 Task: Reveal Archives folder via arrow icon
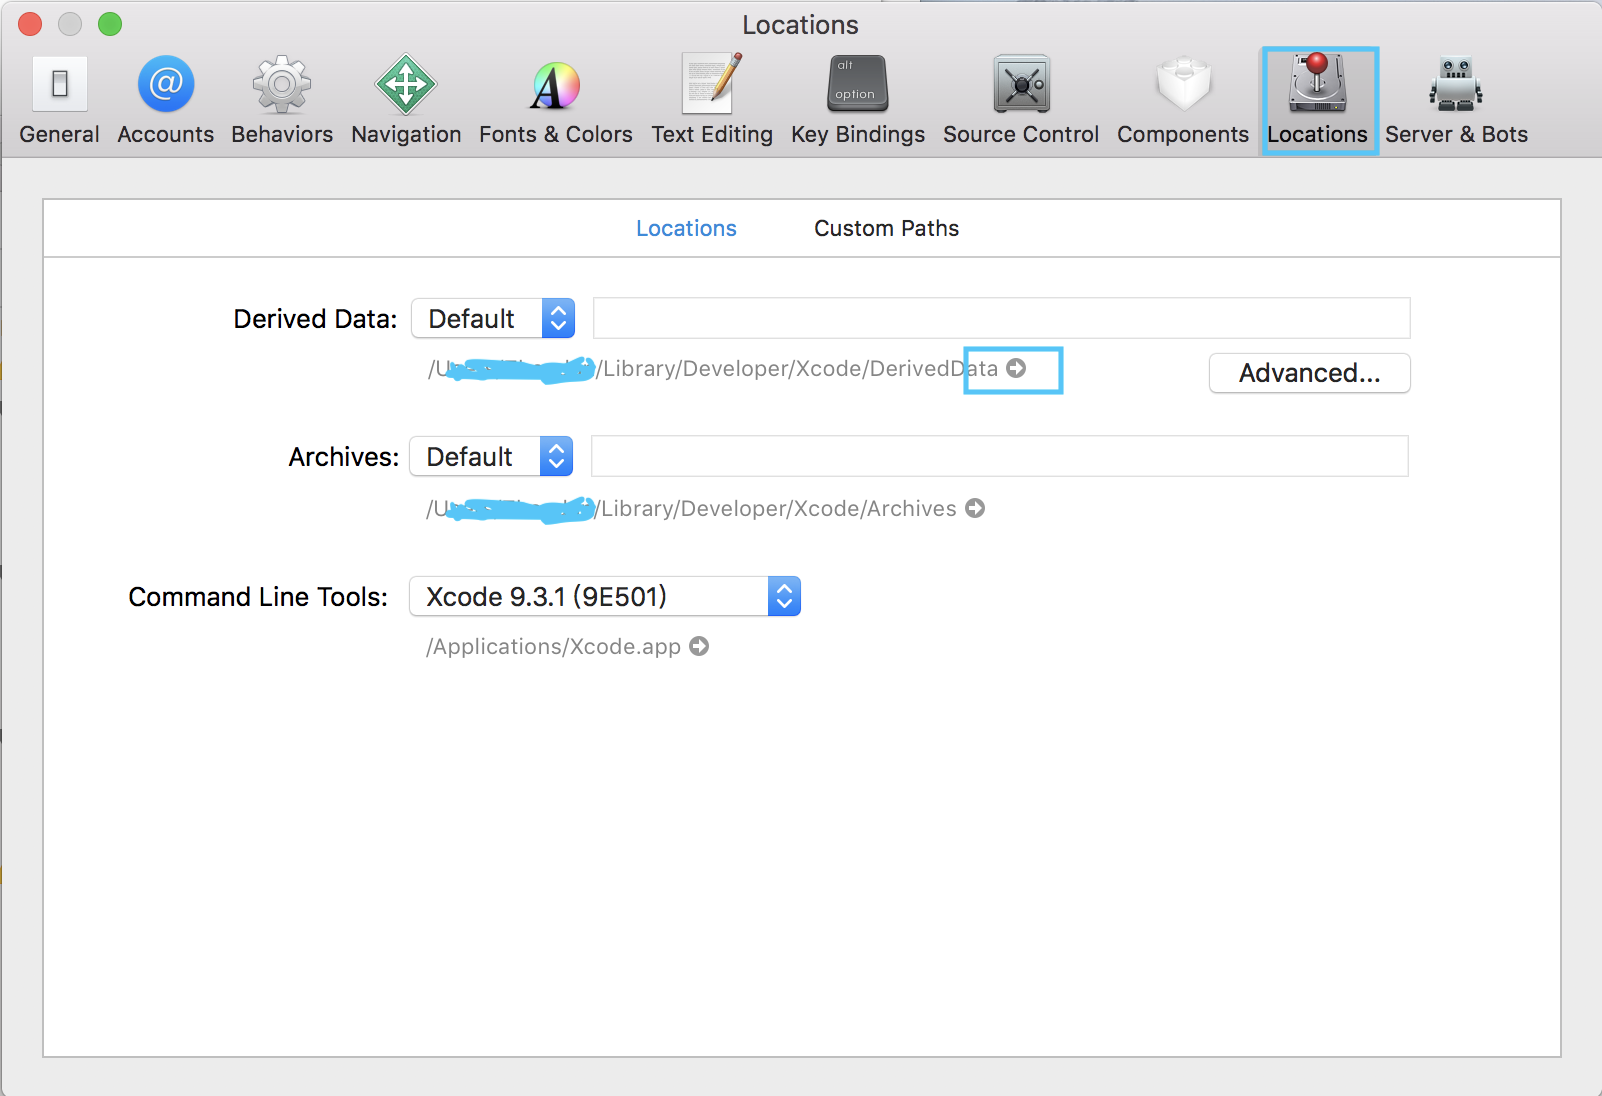[975, 508]
